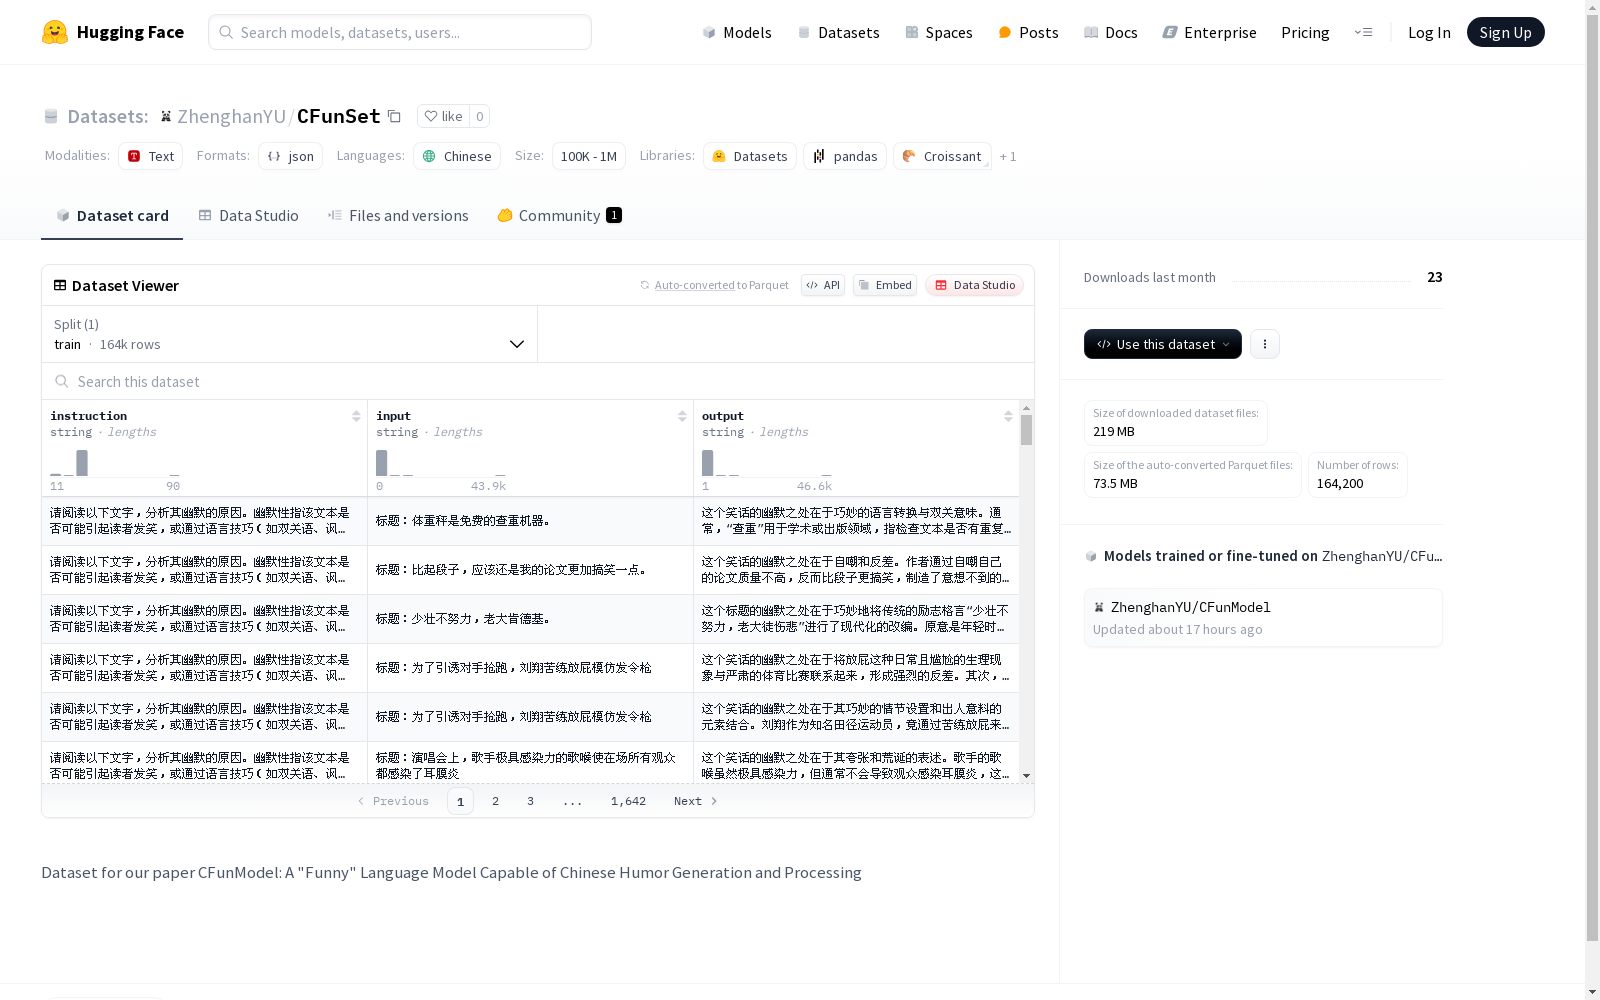Open the Datasets nav item
Image resolution: width=1600 pixels, height=1000 pixels.
(x=838, y=32)
